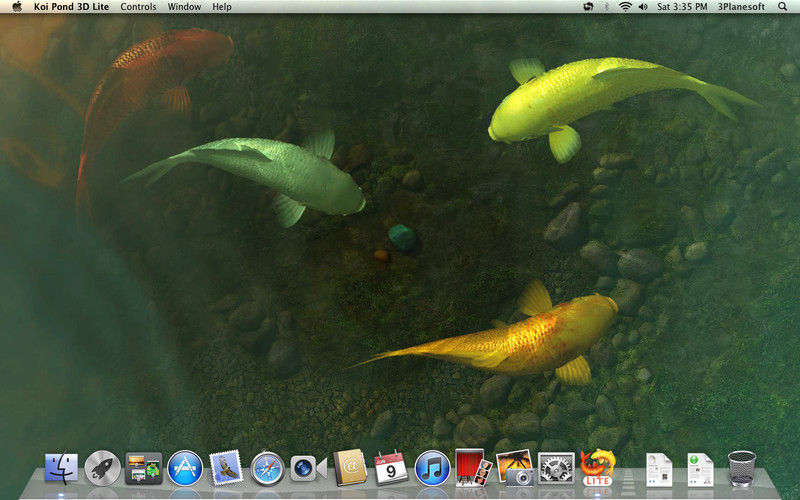The height and width of the screenshot is (500, 800).
Task: Open the Trash in the dock
Action: point(741,468)
